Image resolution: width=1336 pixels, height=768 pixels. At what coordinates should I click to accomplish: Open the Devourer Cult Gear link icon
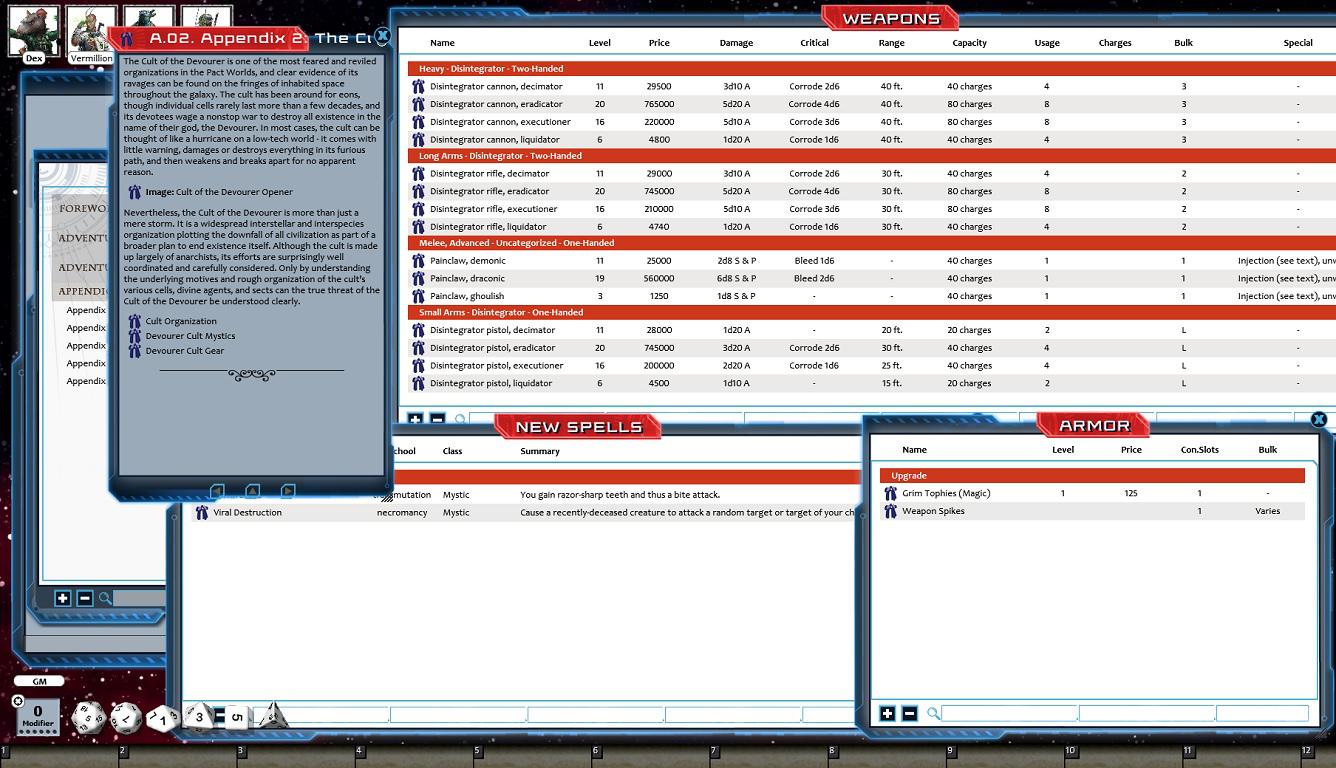pos(135,351)
